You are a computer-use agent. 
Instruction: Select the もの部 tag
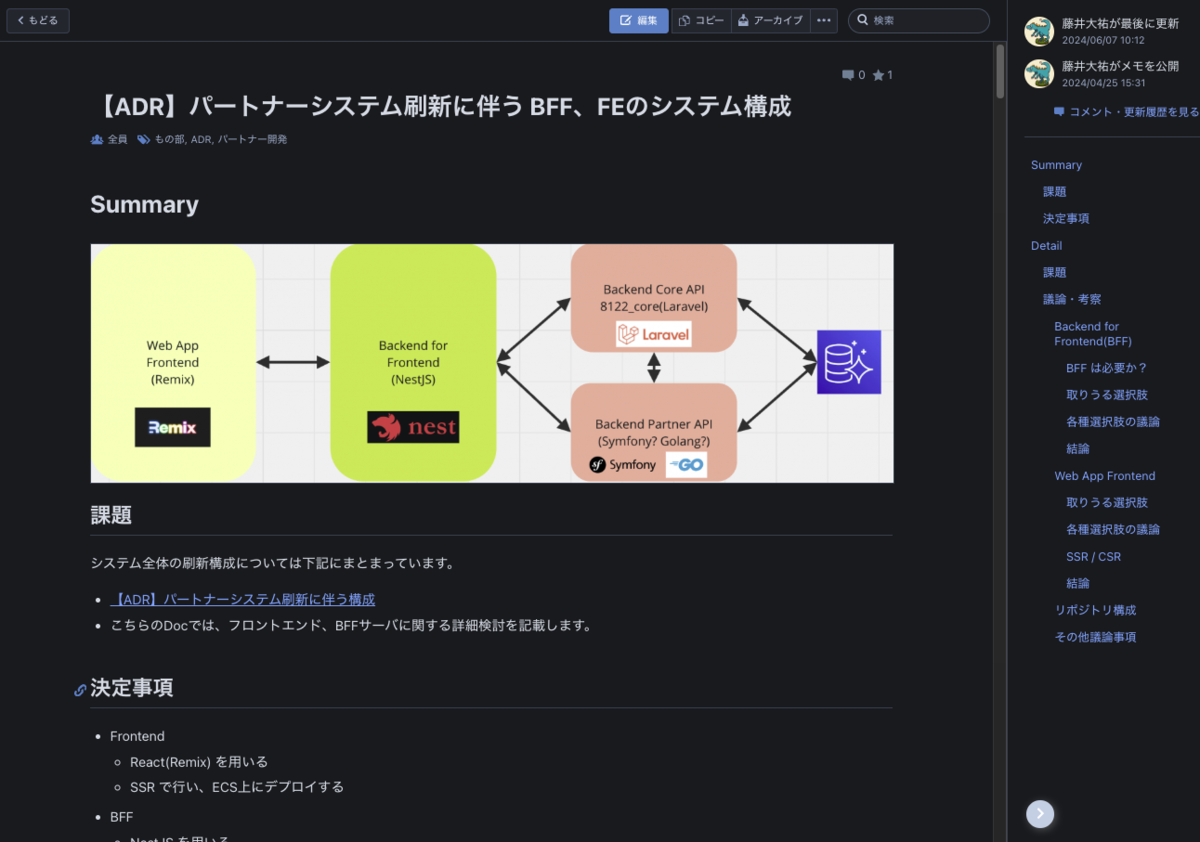169,140
